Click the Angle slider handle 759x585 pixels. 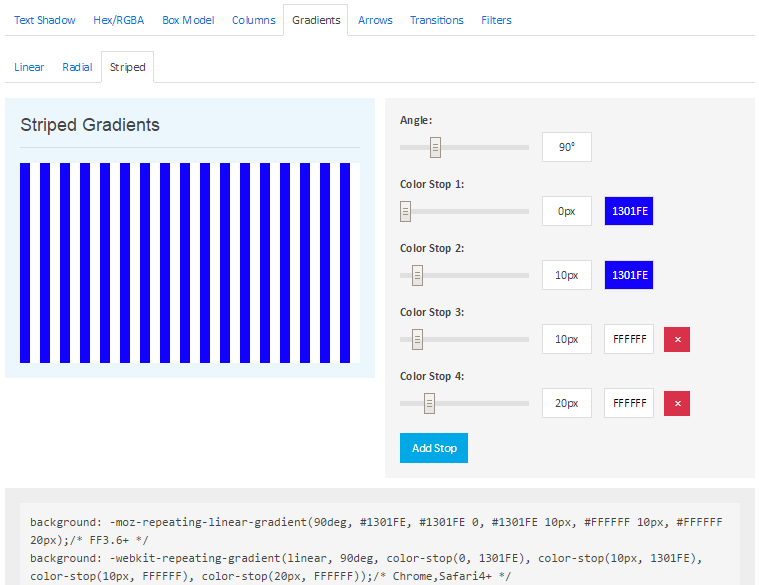tap(435, 148)
